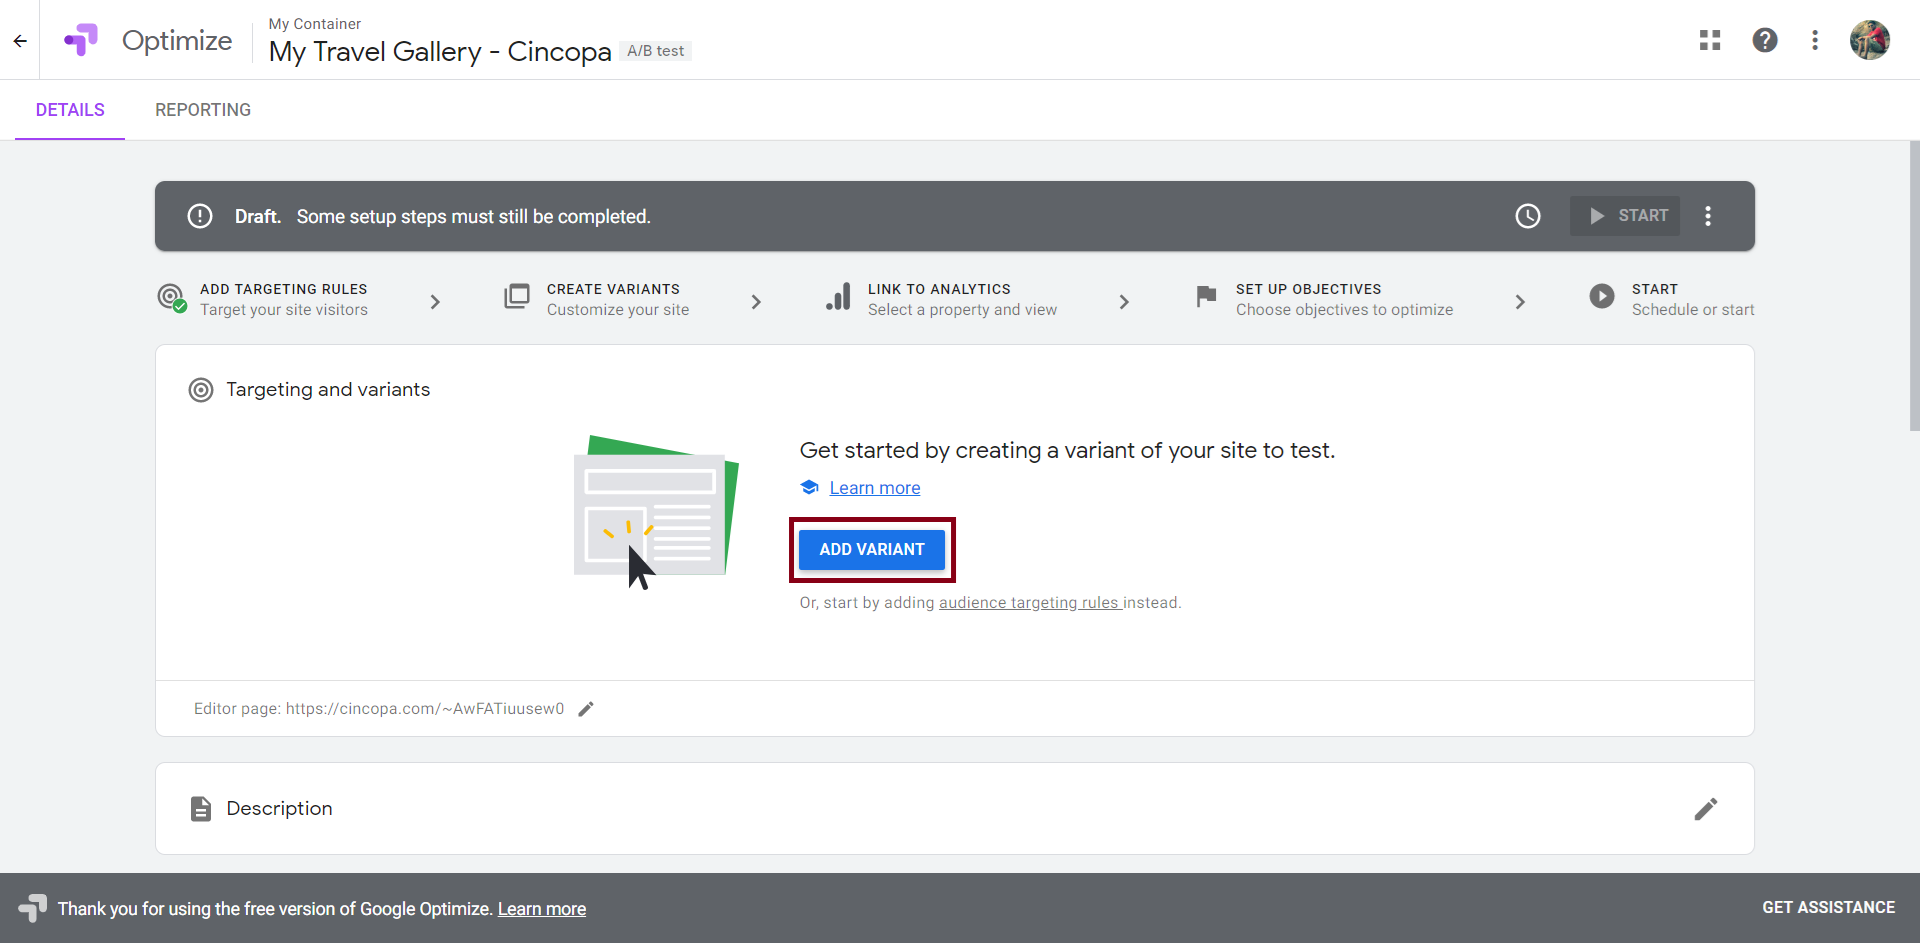Image resolution: width=1920 pixels, height=943 pixels.
Task: Click the user profile avatar
Action: (x=1869, y=40)
